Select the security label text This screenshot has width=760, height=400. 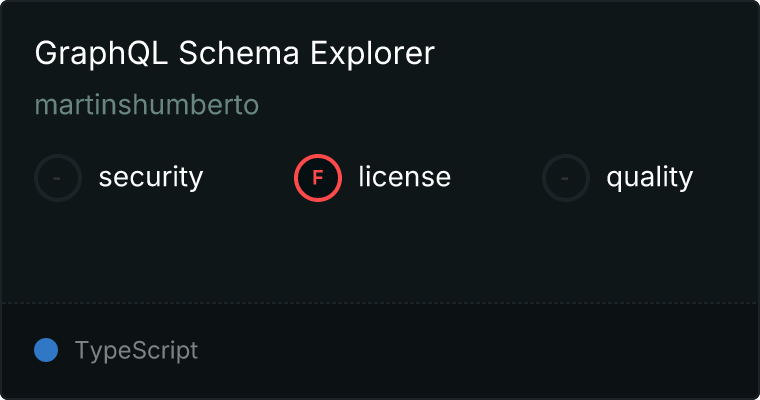coord(151,178)
